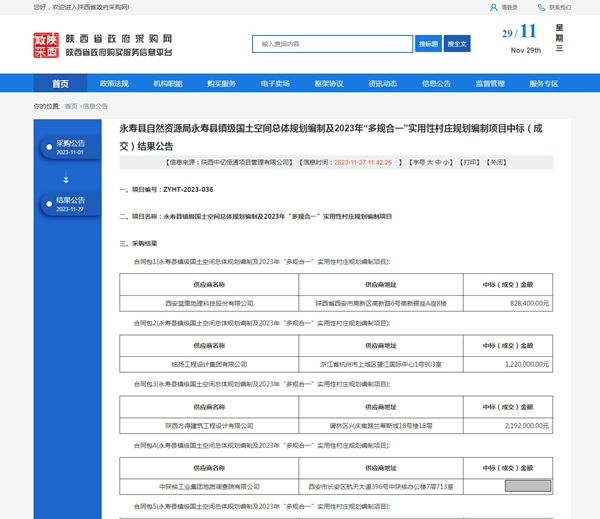Click the amount 1,220,000.00元

pos(527,364)
